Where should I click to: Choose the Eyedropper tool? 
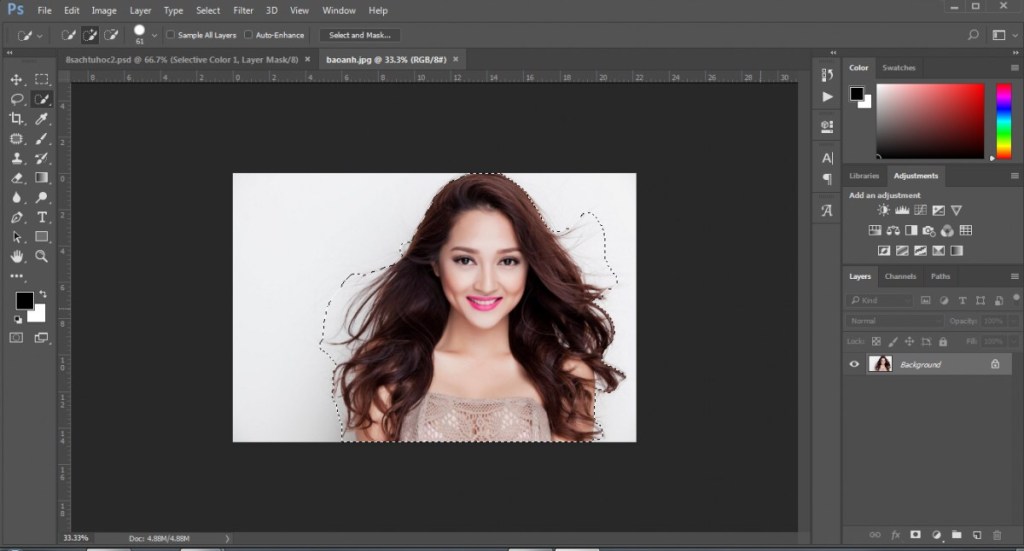(x=42, y=119)
